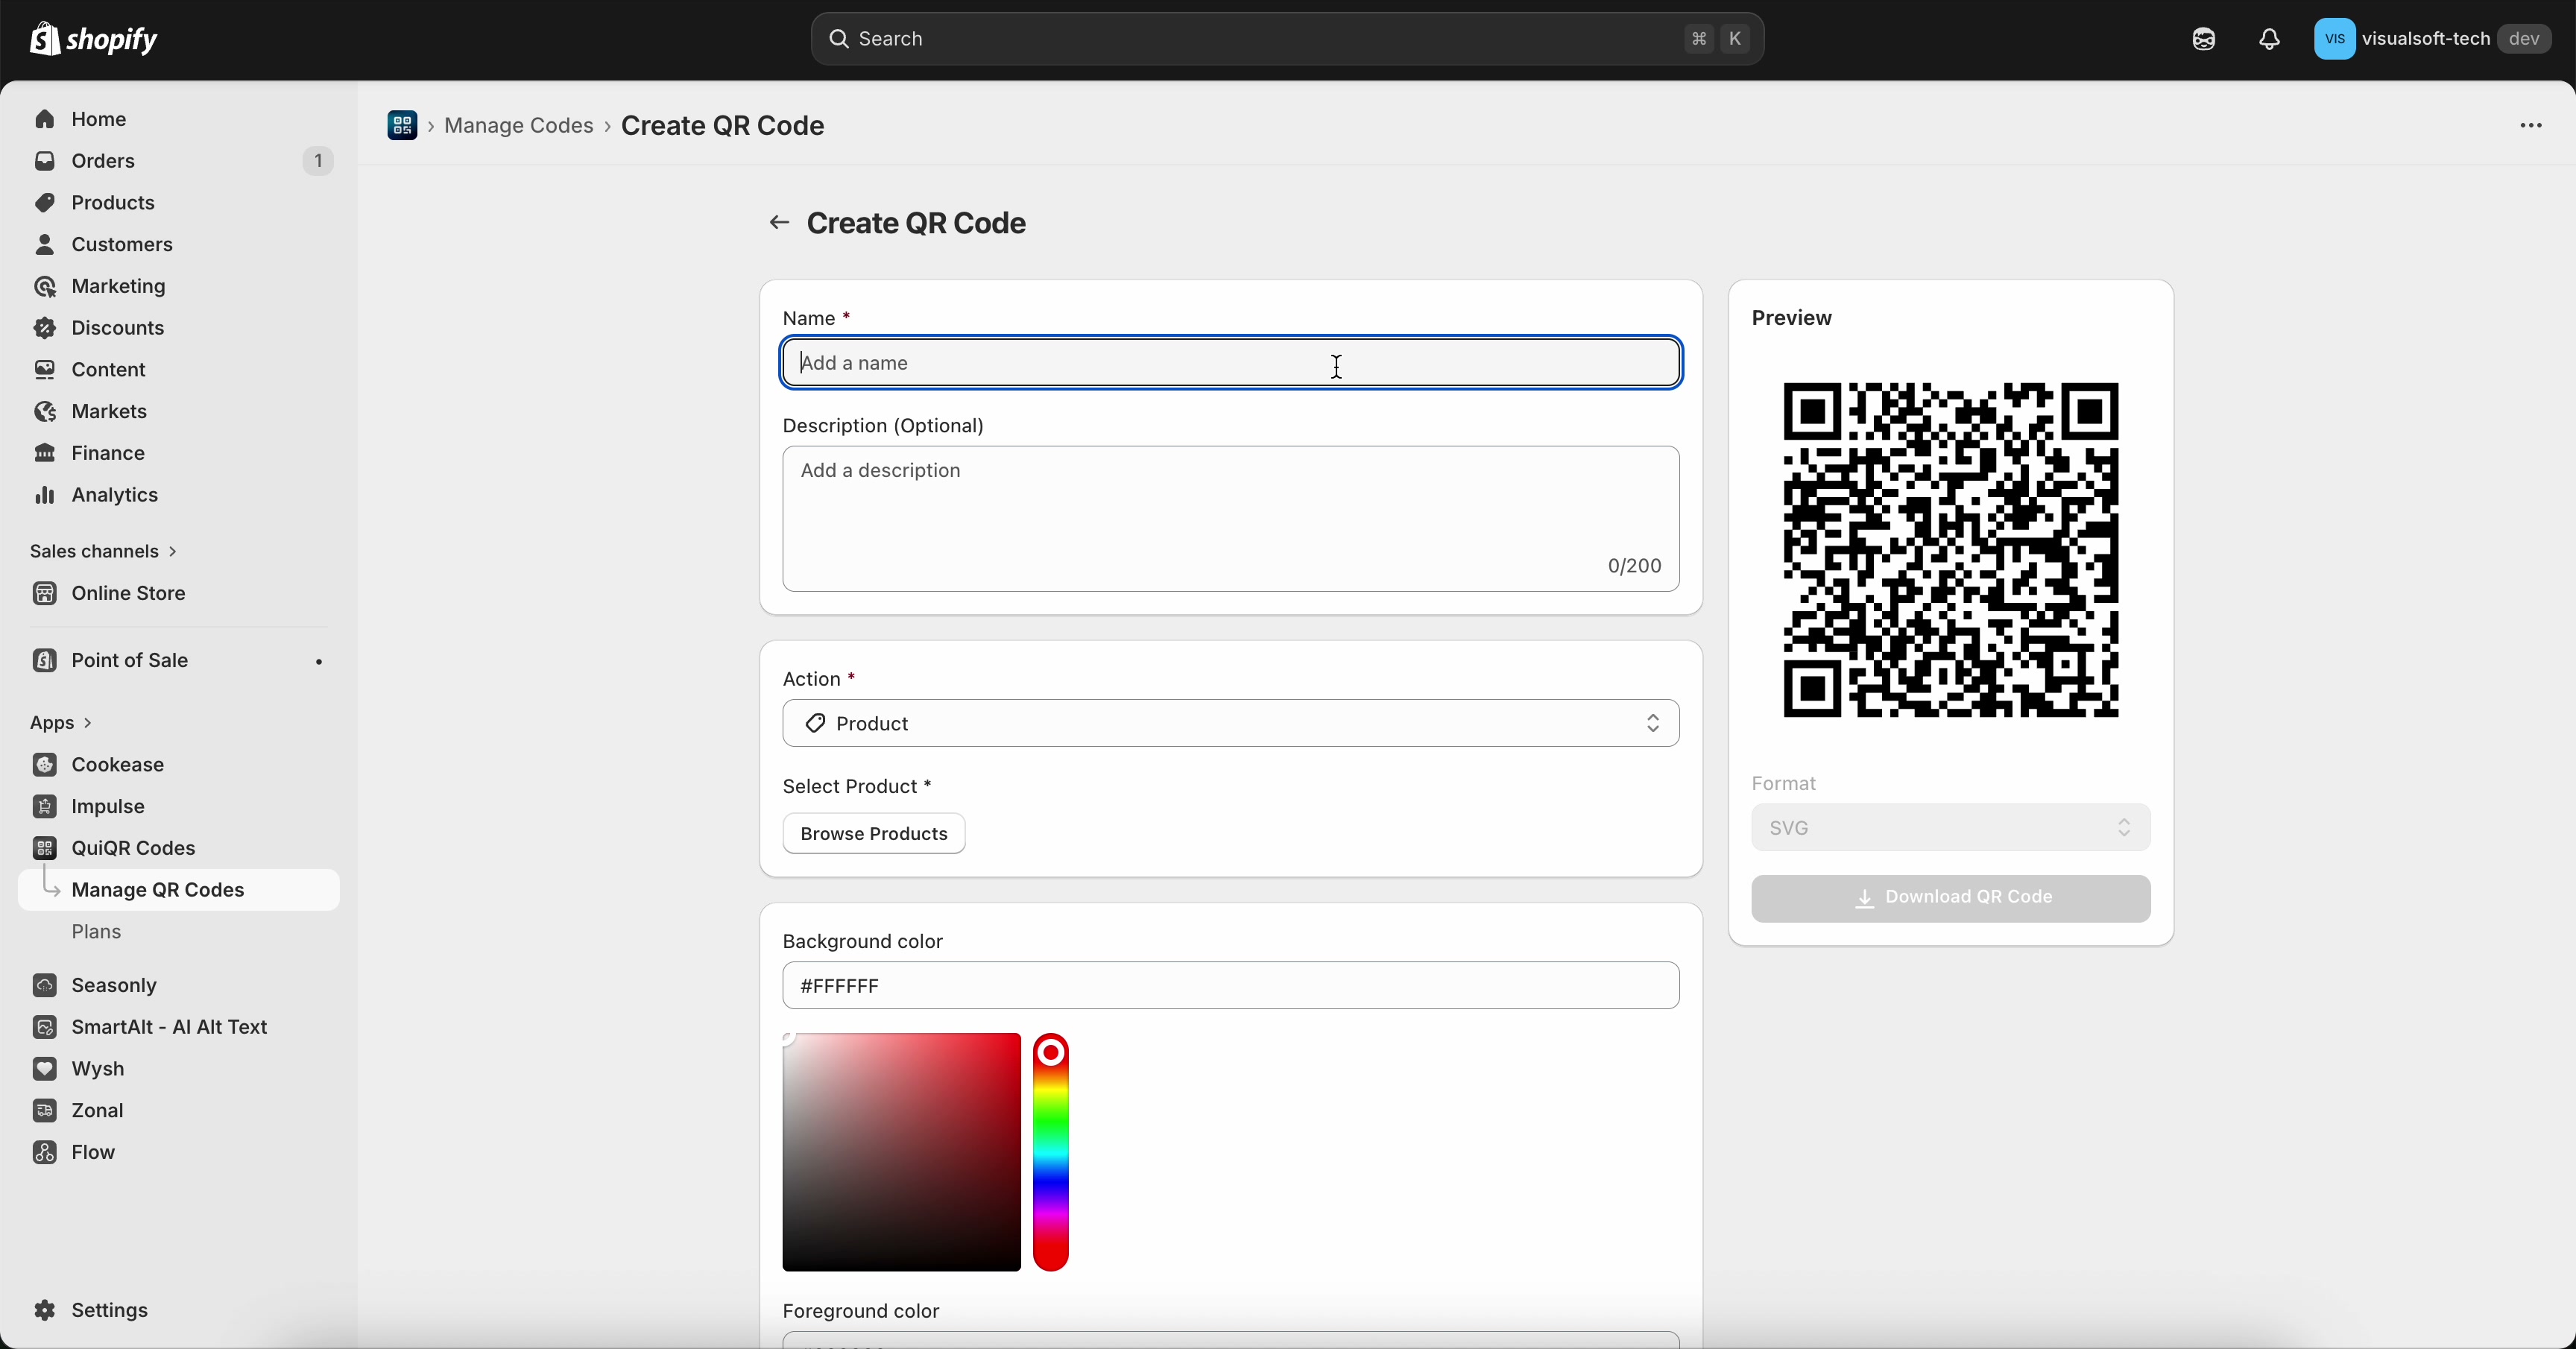Open Products from the sidebar icon
Screen dimensions: 2576x1349
tap(46, 202)
